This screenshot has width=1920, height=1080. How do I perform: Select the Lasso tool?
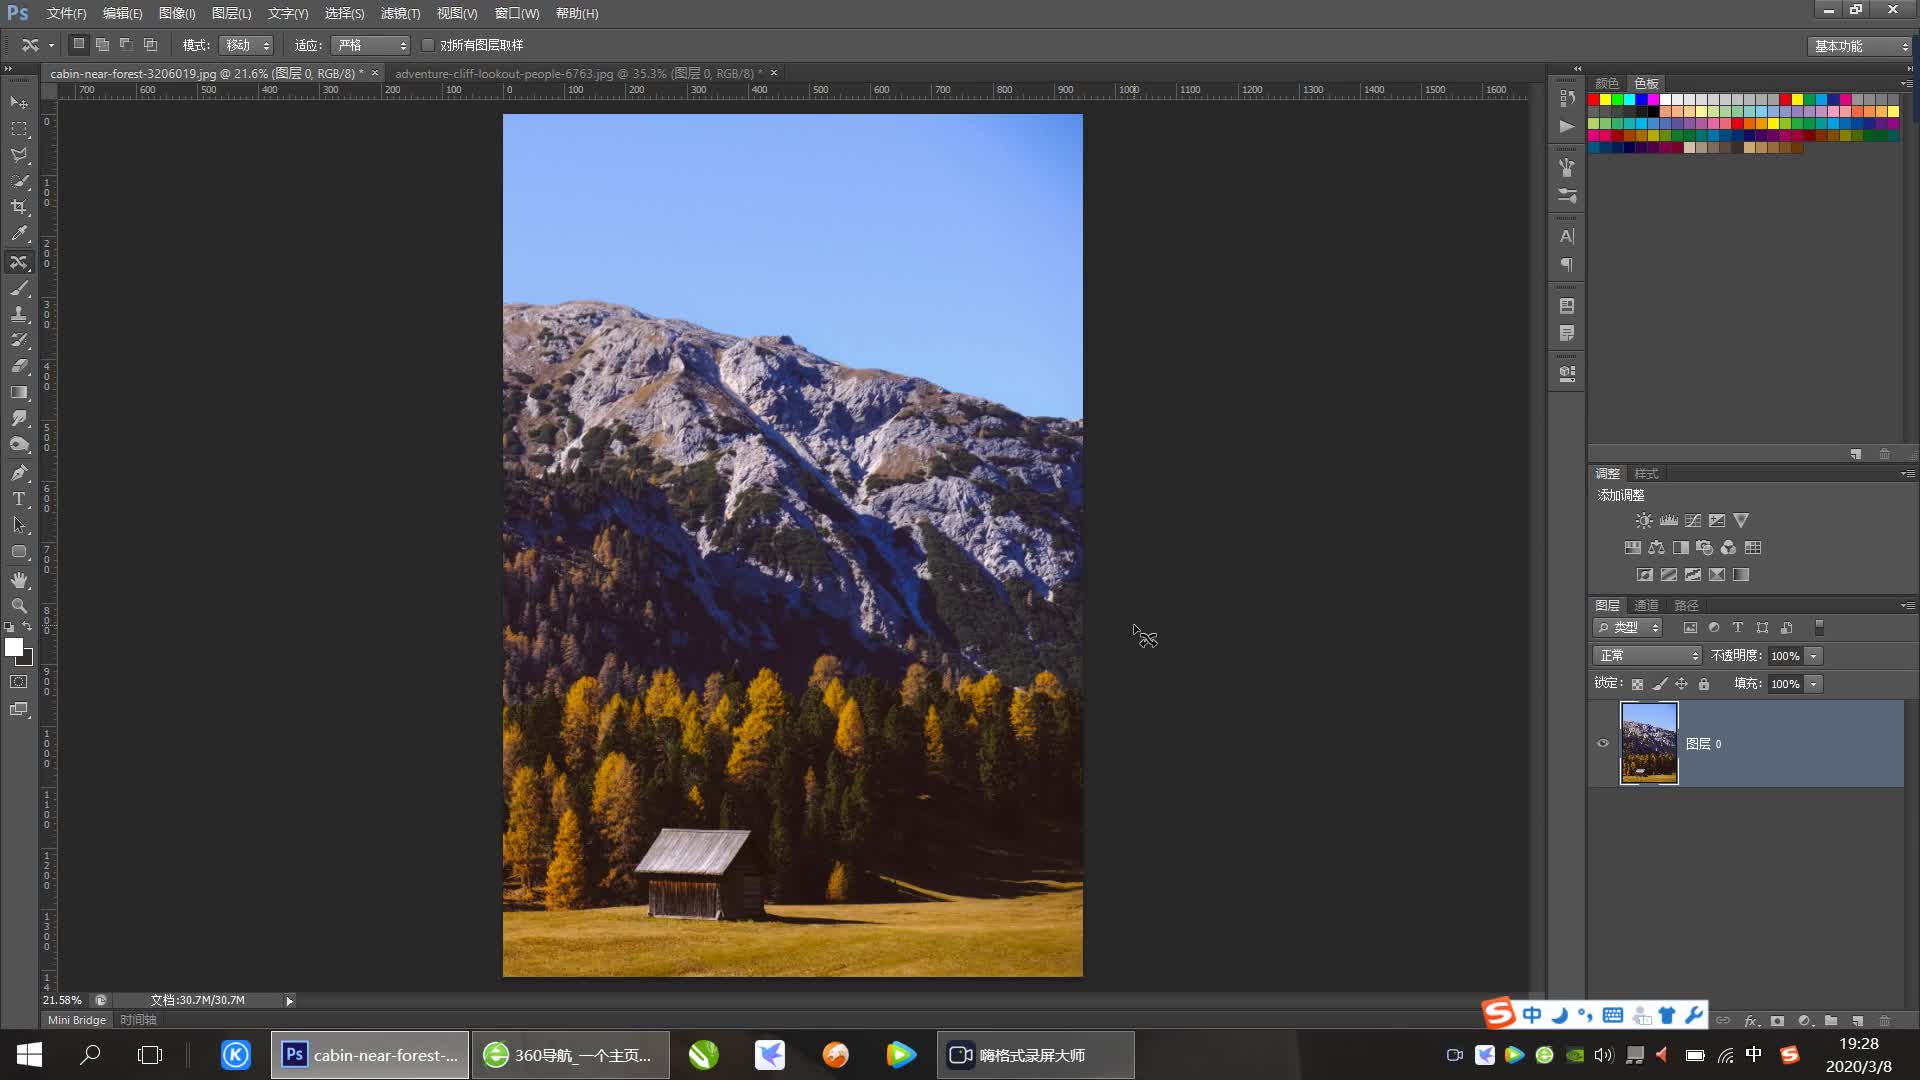19,155
